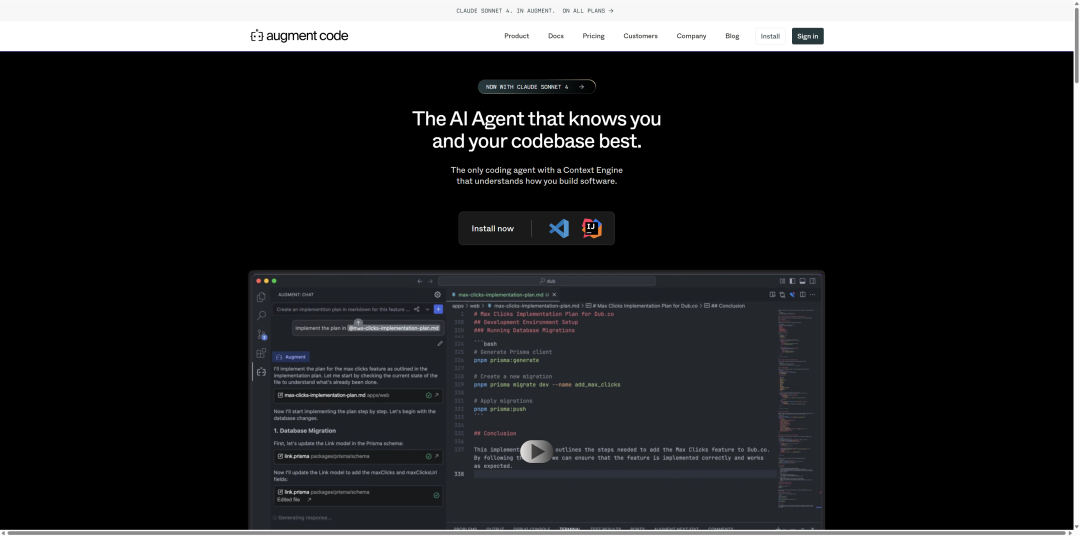Click the Augment label badge in chat
Viewport: 1080px width, 536px height.
tap(291, 357)
